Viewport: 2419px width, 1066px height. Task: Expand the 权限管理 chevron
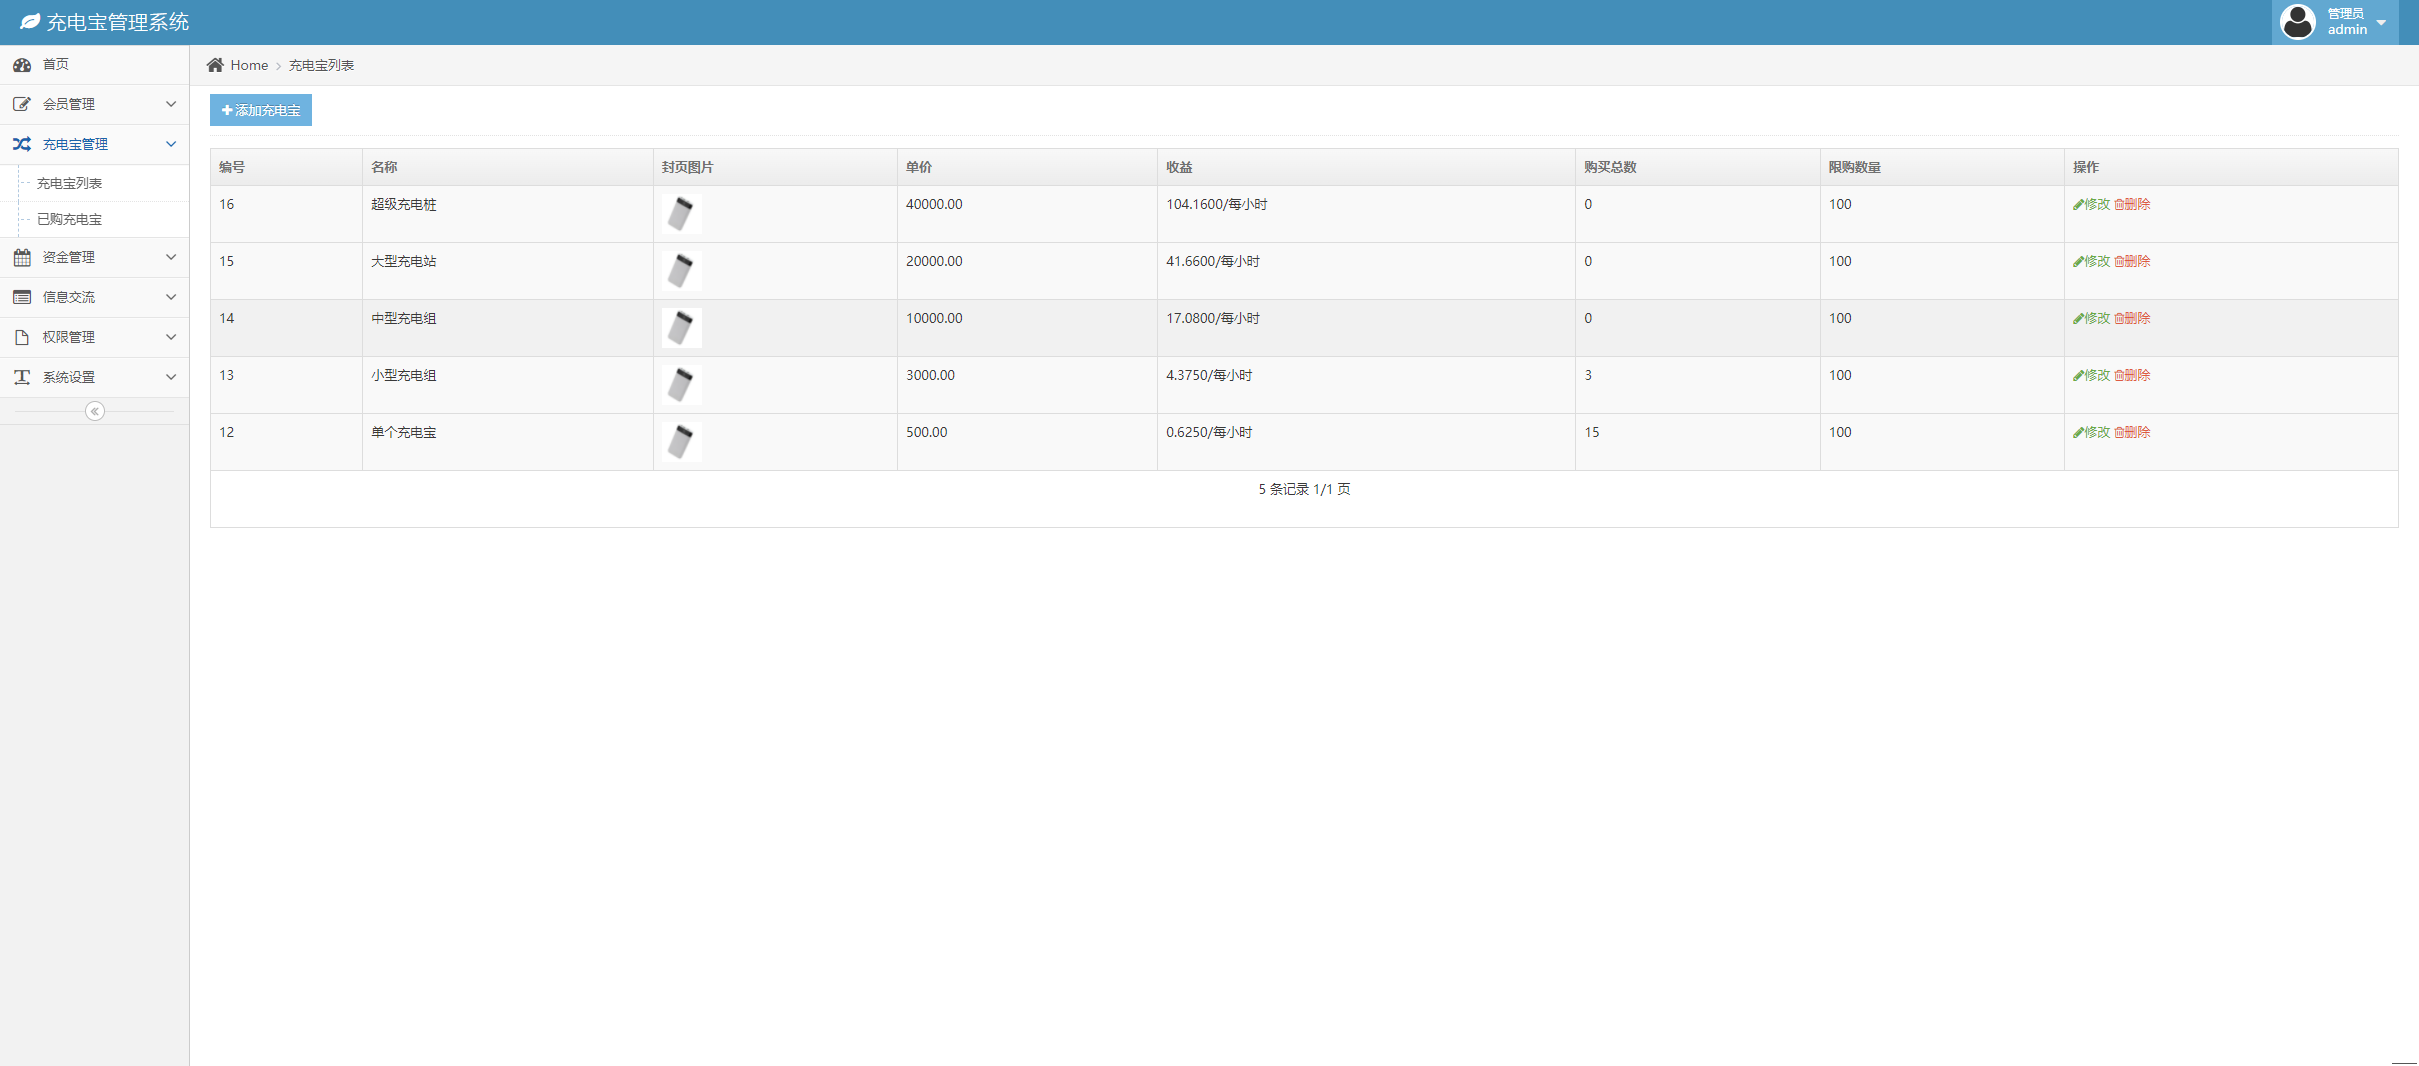click(171, 337)
